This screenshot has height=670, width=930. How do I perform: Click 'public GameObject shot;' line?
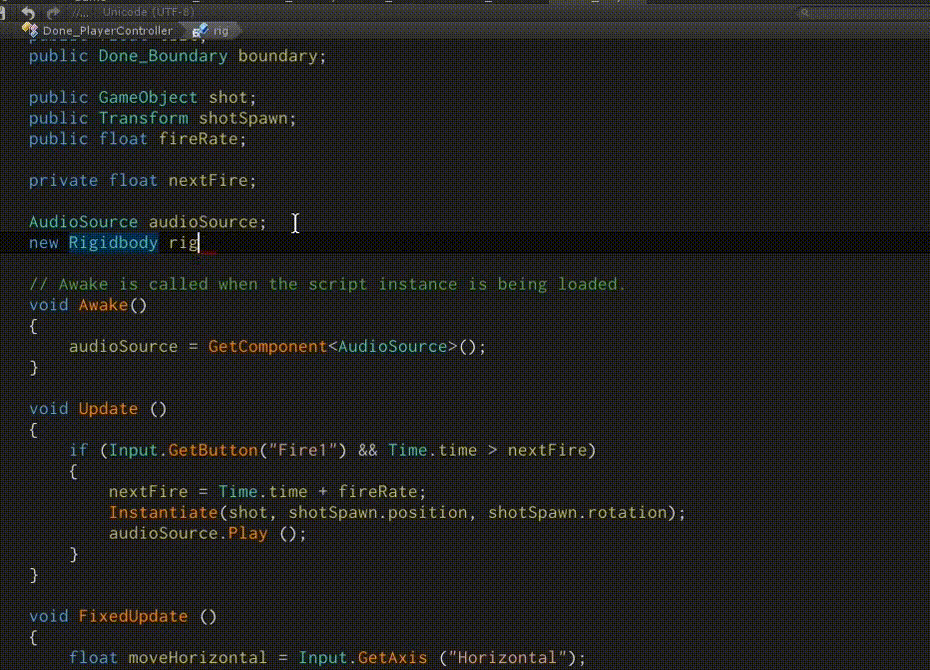click(142, 97)
